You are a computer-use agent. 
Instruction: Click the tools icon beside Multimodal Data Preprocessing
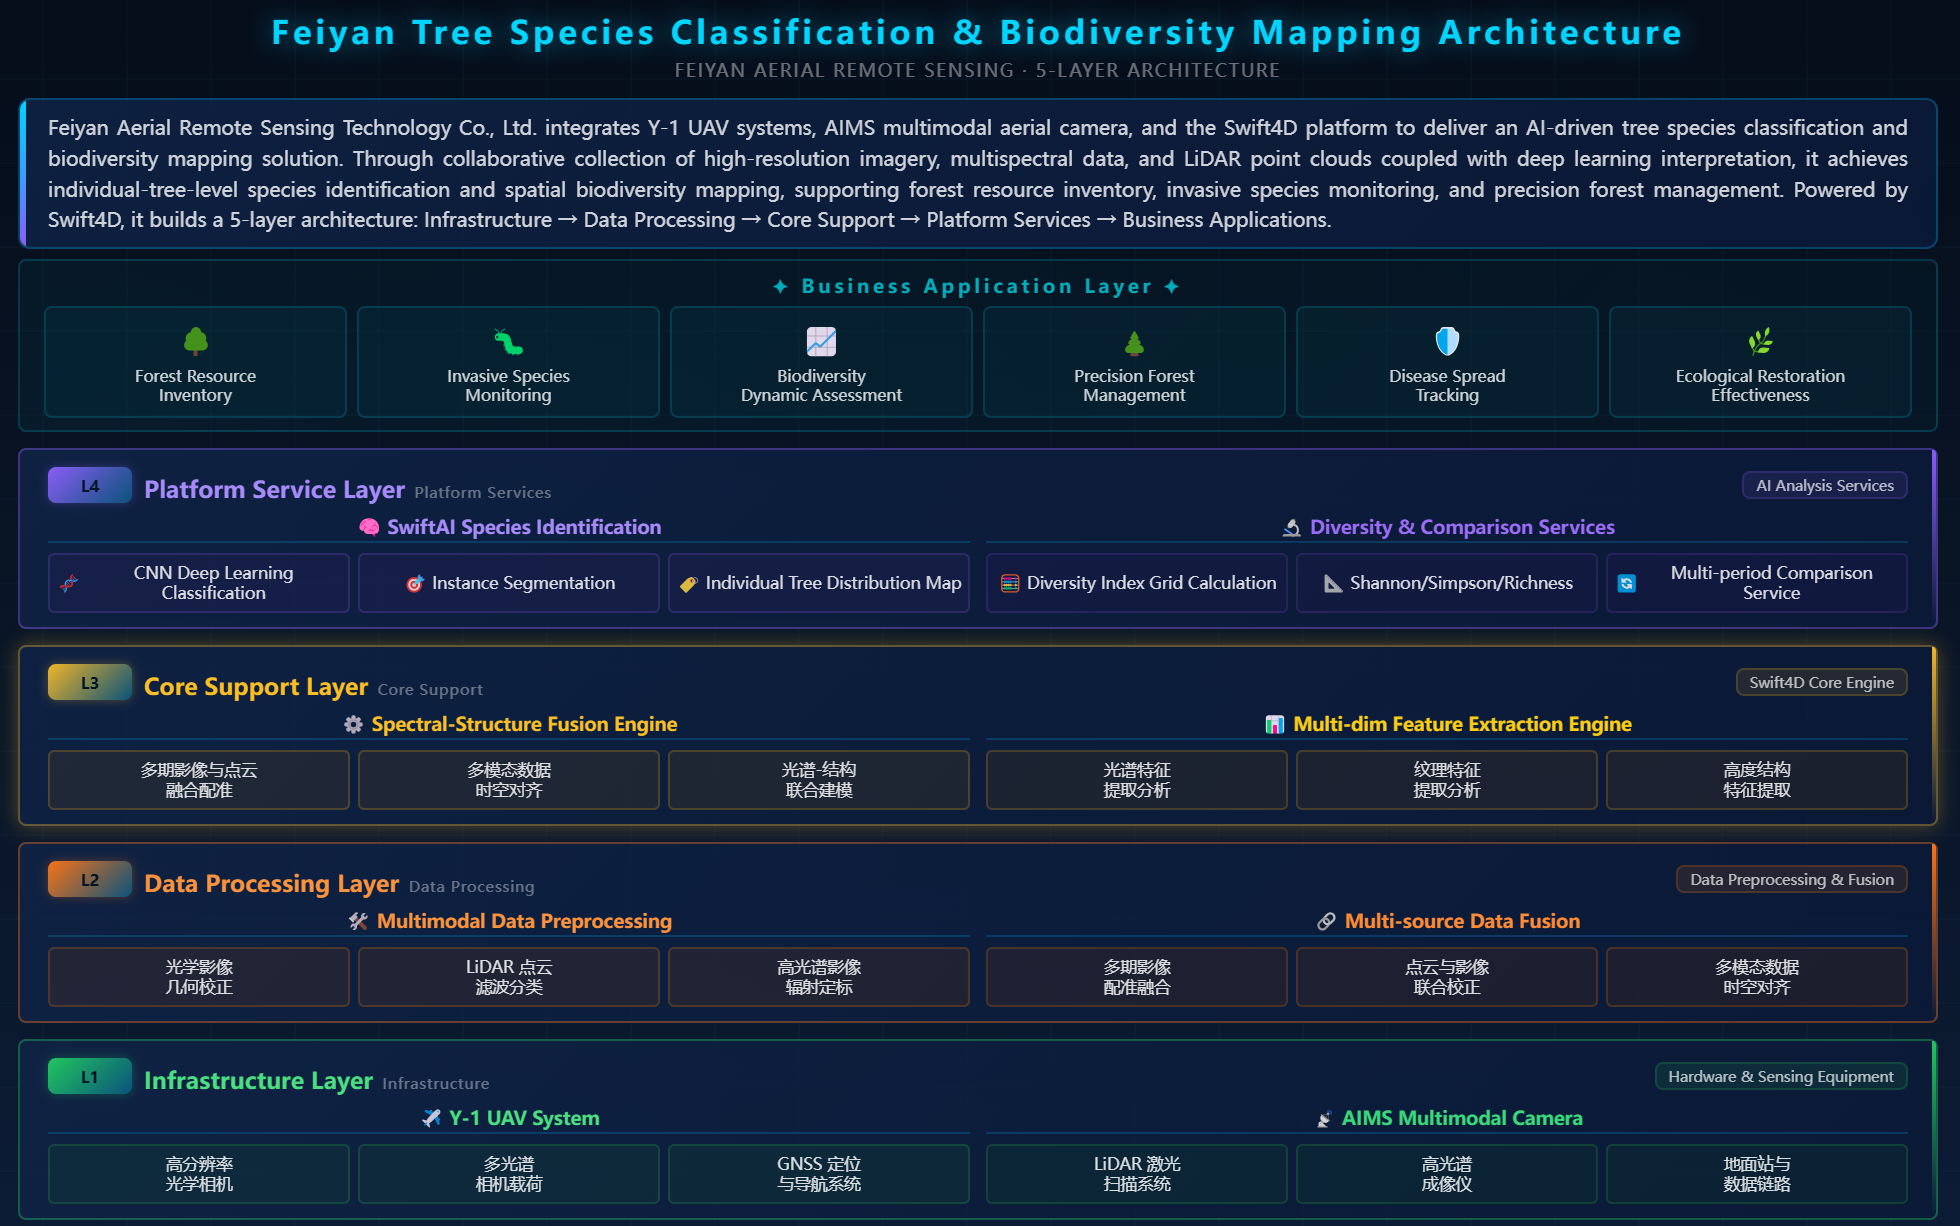pyautogui.click(x=358, y=921)
